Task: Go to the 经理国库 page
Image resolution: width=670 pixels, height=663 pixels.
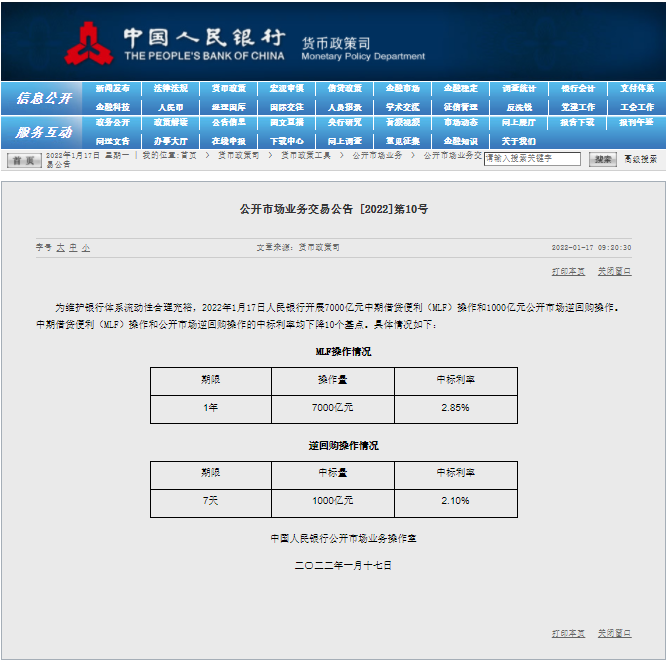Action: pos(229,107)
